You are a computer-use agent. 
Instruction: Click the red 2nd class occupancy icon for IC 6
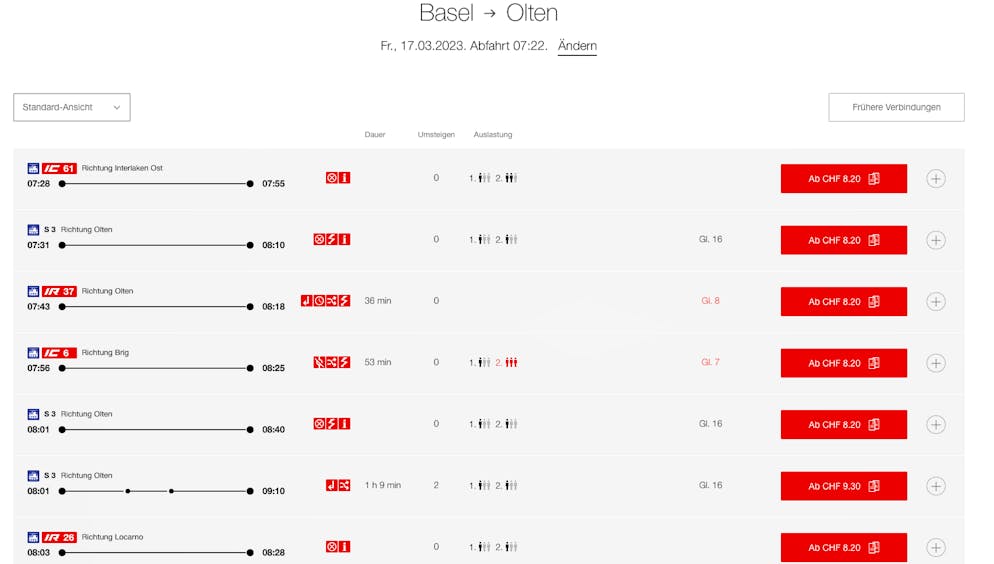(x=511, y=363)
